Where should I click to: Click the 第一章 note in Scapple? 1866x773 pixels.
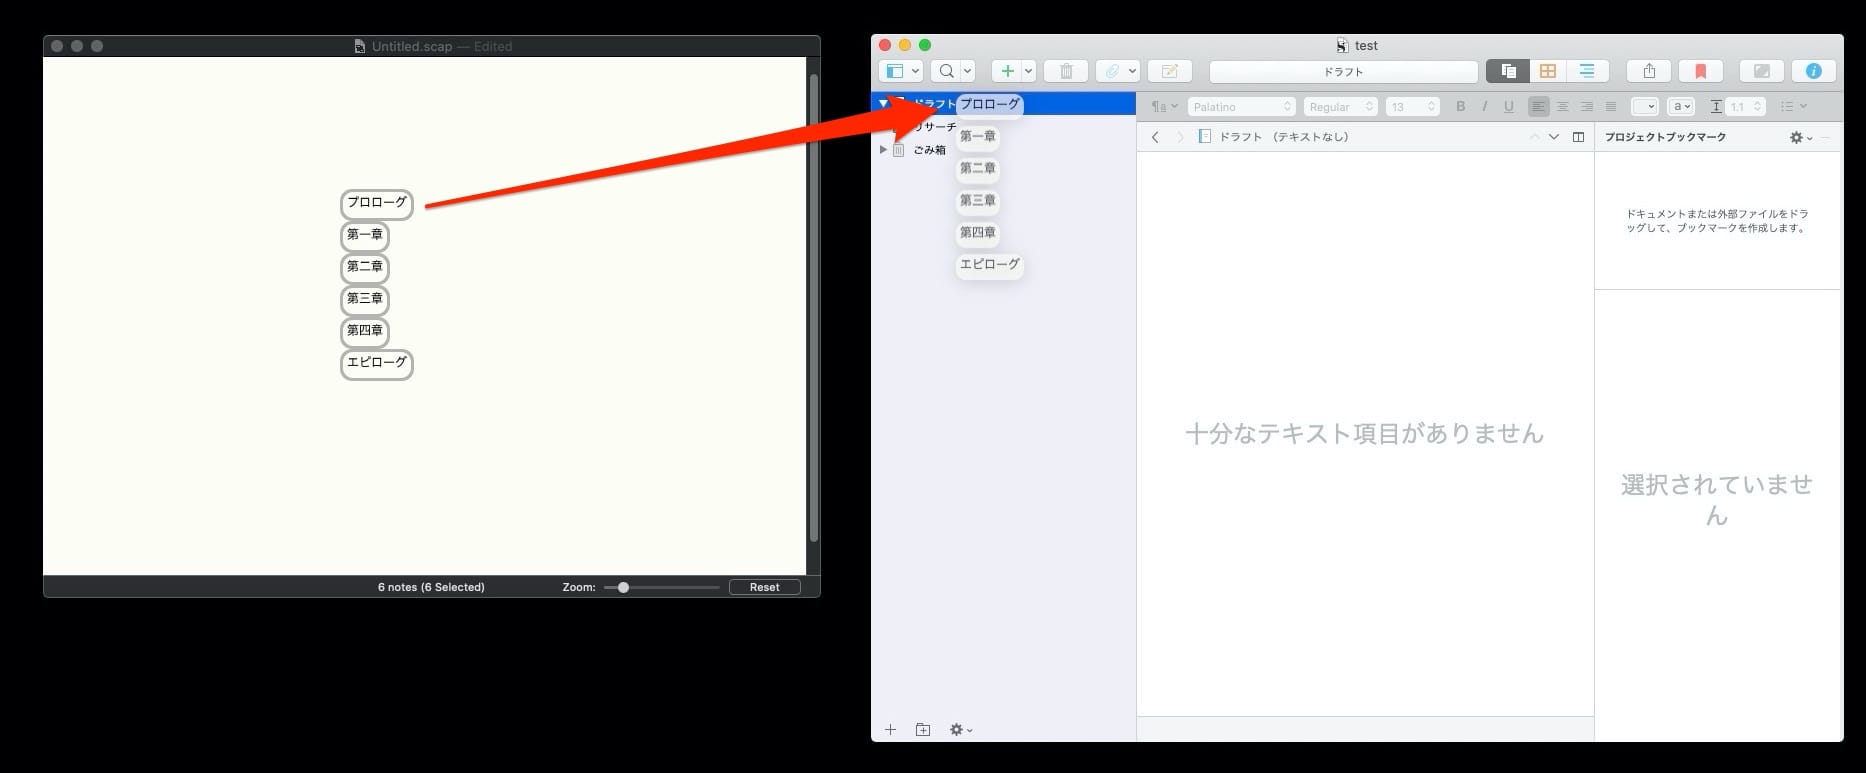365,236
